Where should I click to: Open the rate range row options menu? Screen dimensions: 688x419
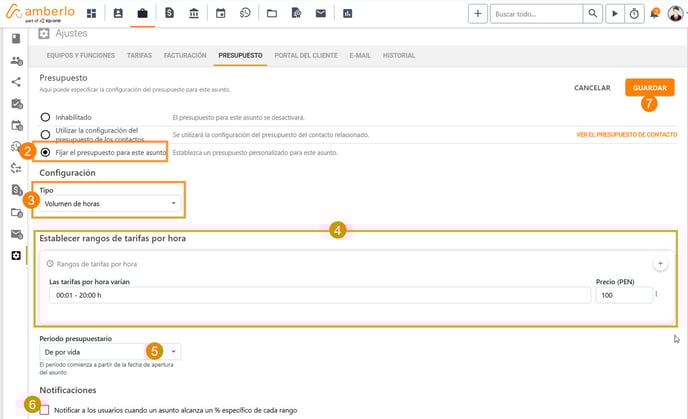coord(656,294)
